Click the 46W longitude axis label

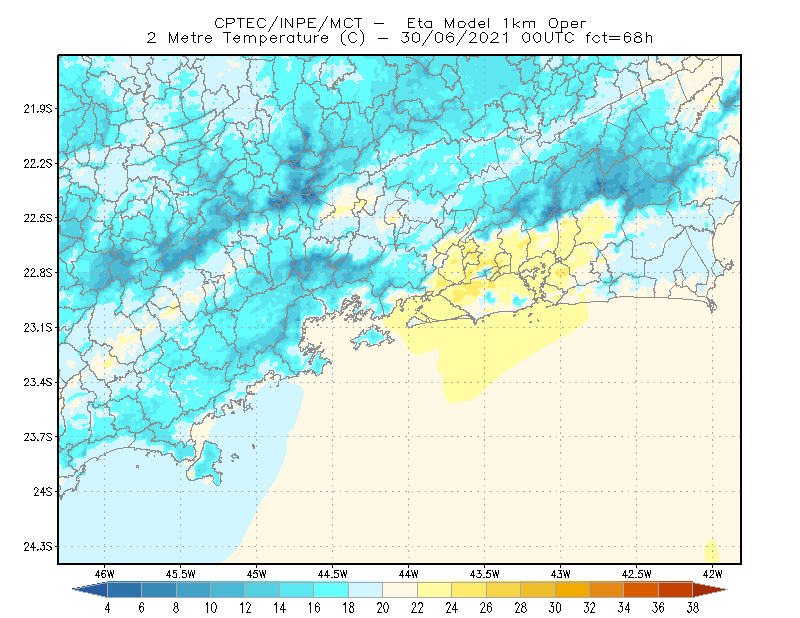[105, 574]
